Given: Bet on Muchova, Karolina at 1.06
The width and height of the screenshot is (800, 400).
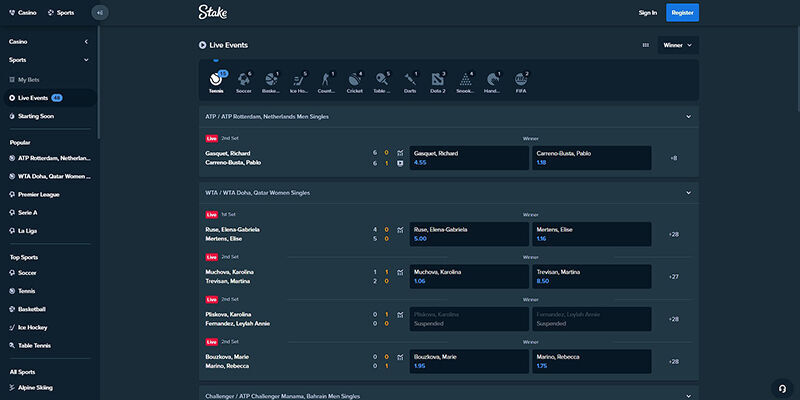Looking at the screenshot, I should point(469,277).
